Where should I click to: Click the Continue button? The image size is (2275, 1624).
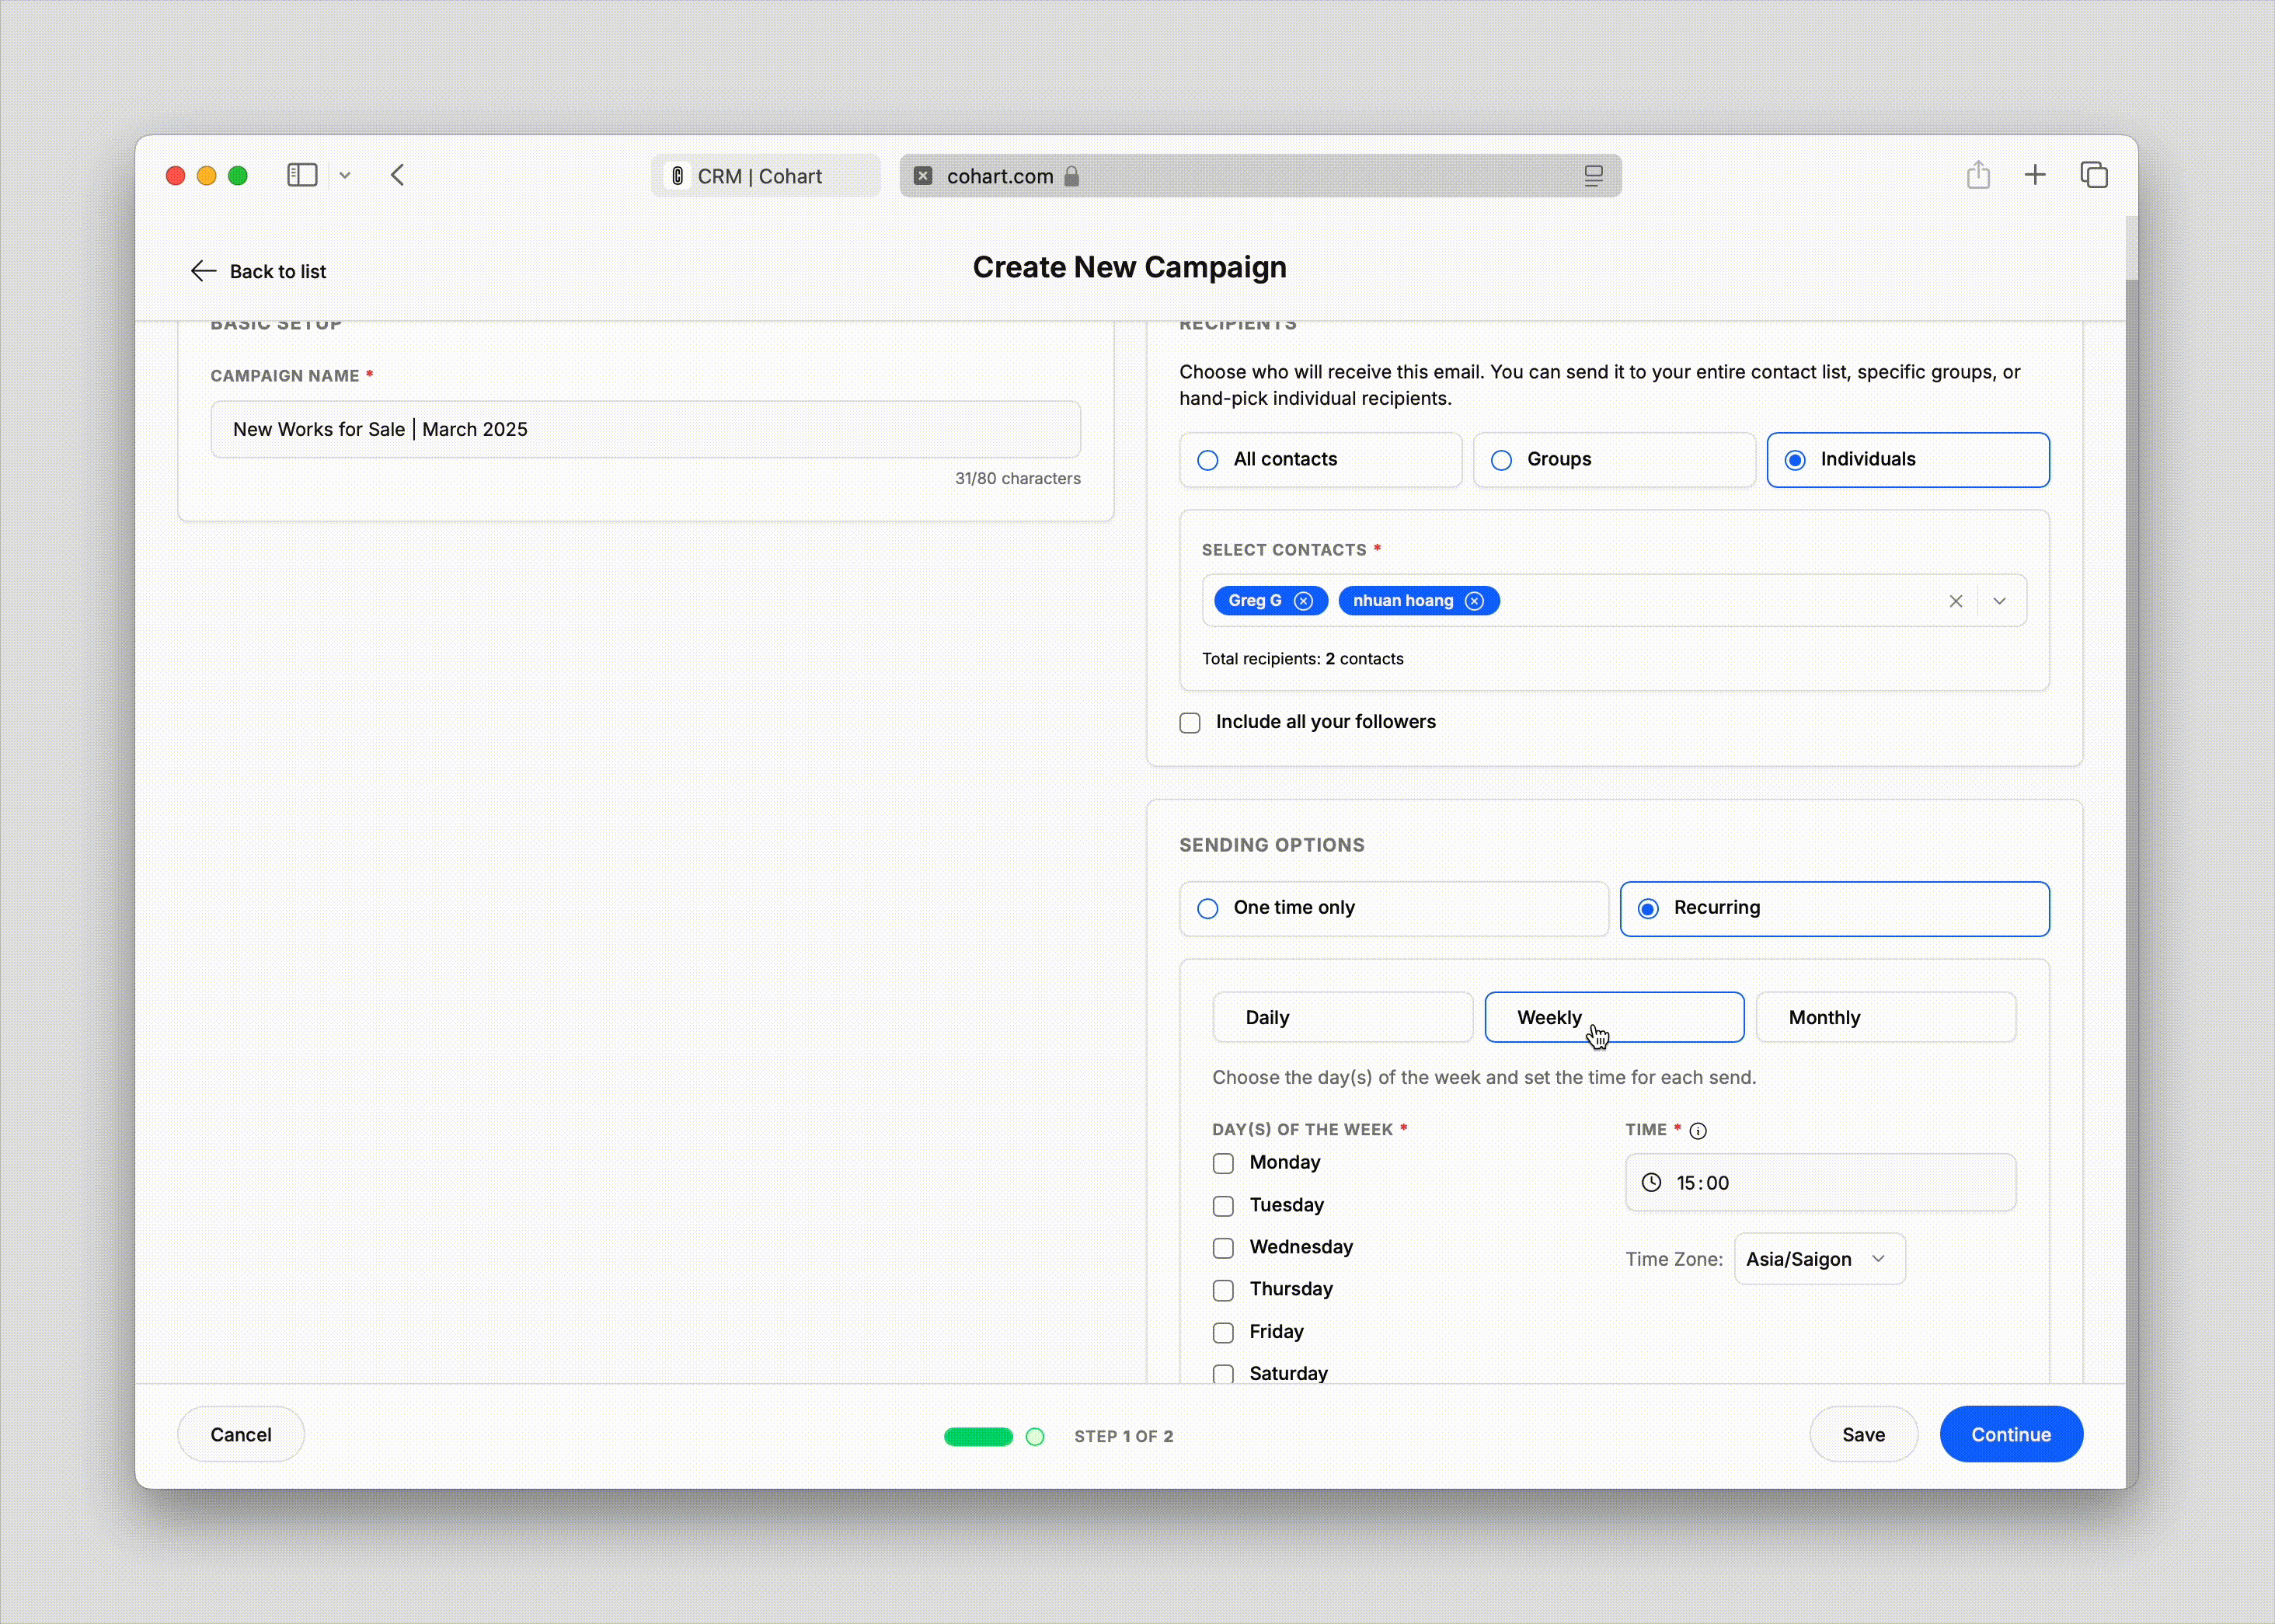pos(2011,1434)
